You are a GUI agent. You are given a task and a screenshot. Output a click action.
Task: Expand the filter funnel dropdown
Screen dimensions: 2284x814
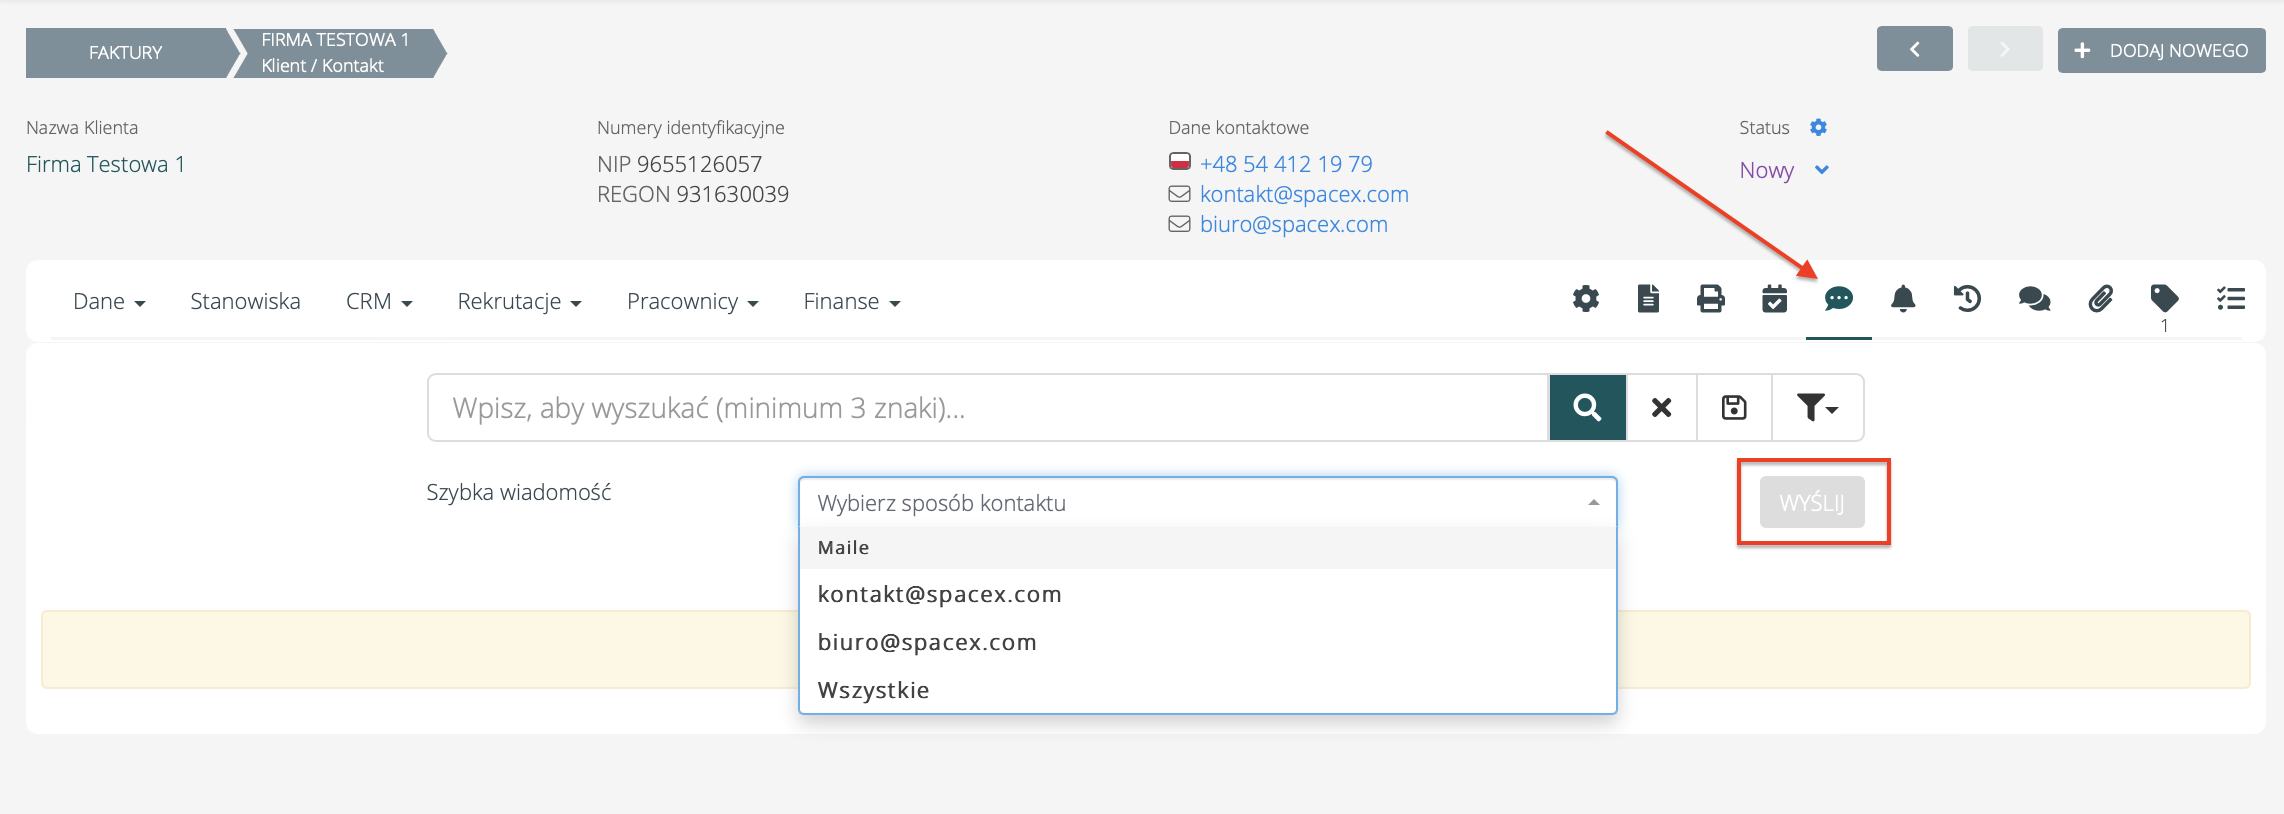pyautogui.click(x=1817, y=408)
